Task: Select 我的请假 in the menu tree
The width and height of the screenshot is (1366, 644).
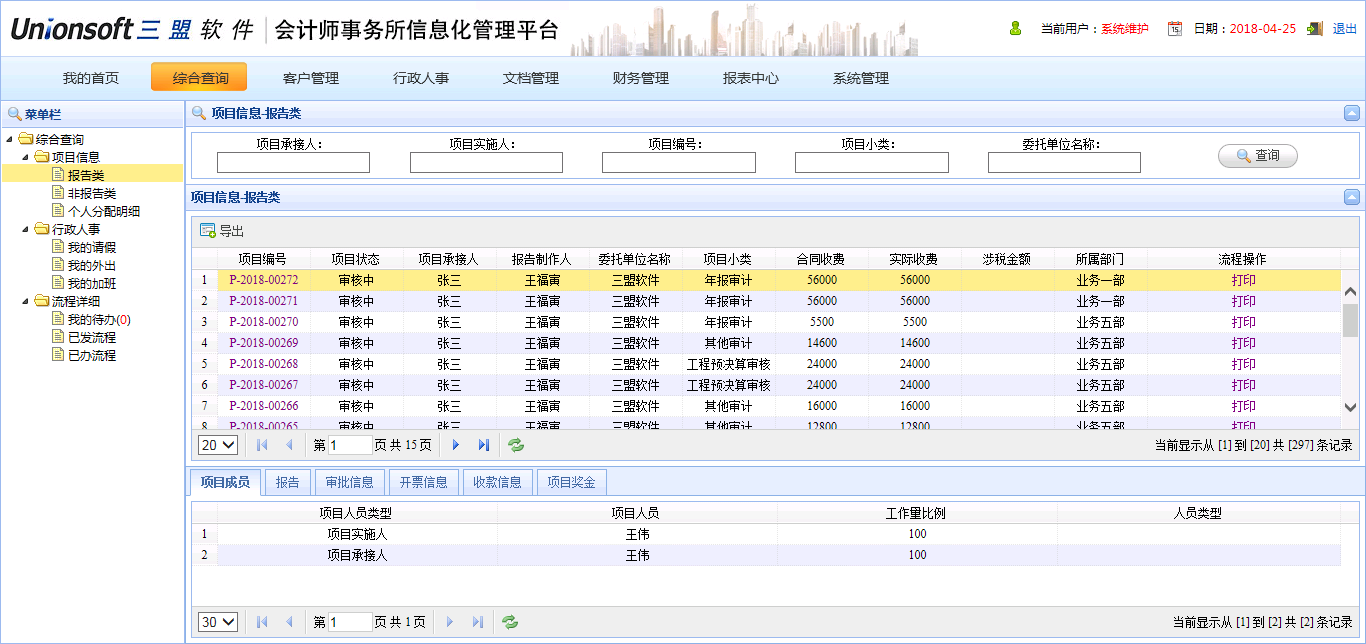Action: pos(92,248)
